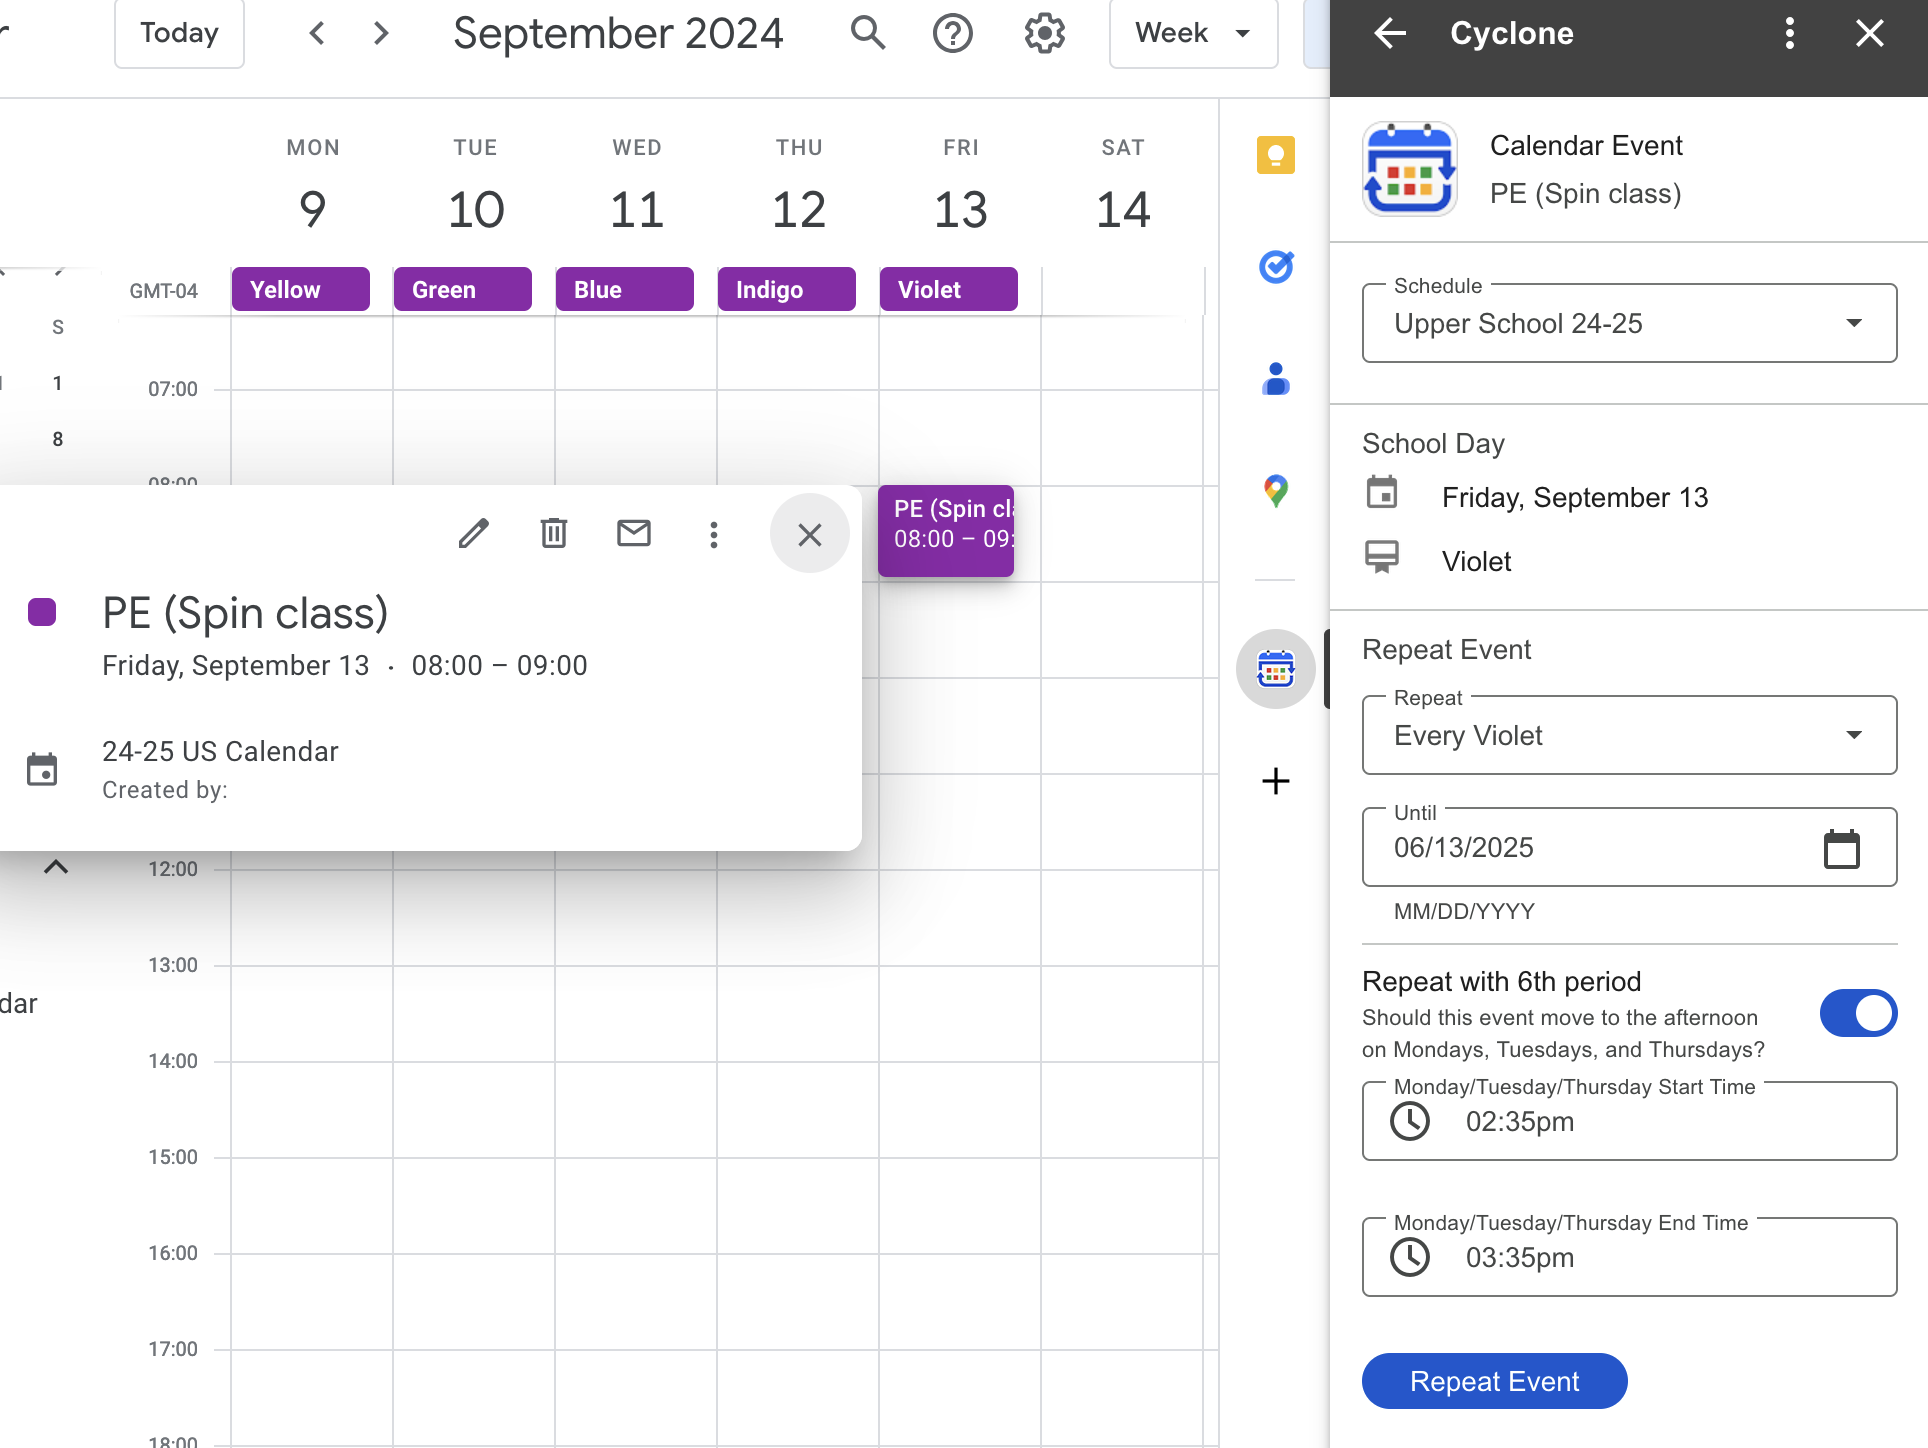Open the Week view dropdown
The image size is (1928, 1448).
(x=1193, y=34)
